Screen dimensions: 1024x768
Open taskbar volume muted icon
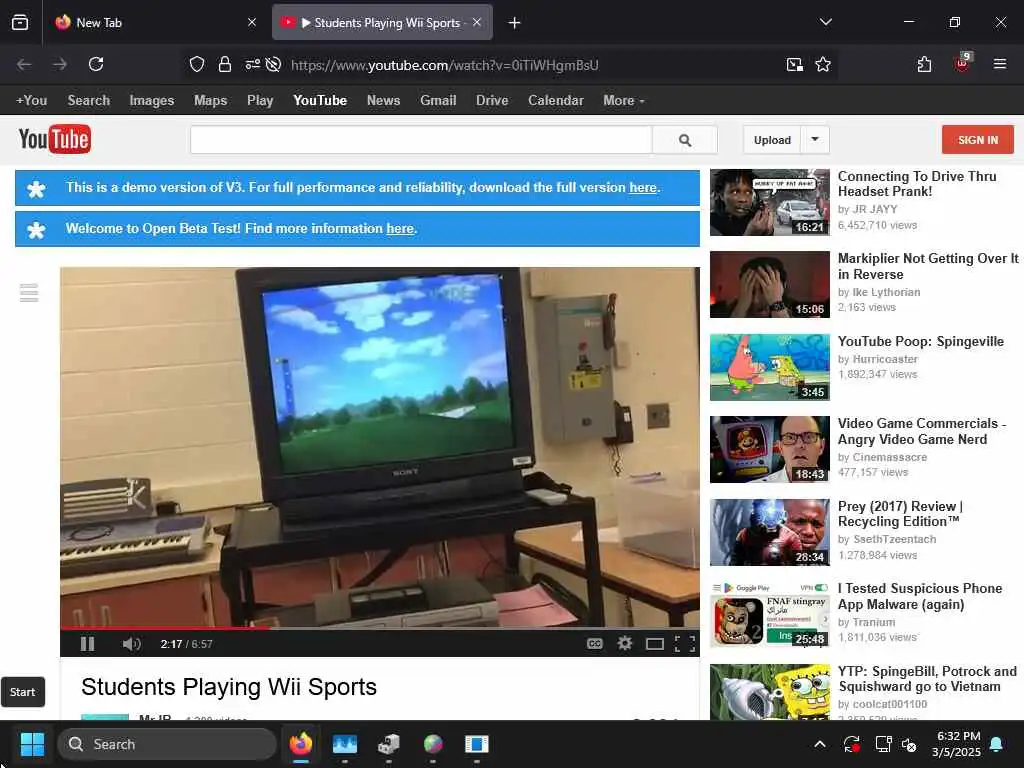909,744
